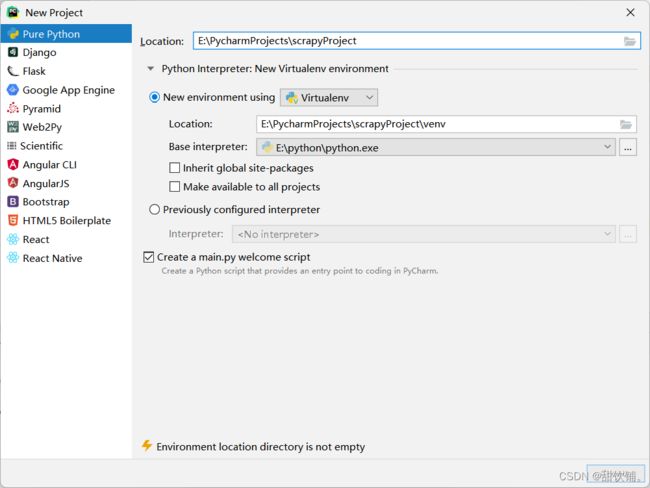Choose Scientific project type
650x488 pixels.
point(66,146)
